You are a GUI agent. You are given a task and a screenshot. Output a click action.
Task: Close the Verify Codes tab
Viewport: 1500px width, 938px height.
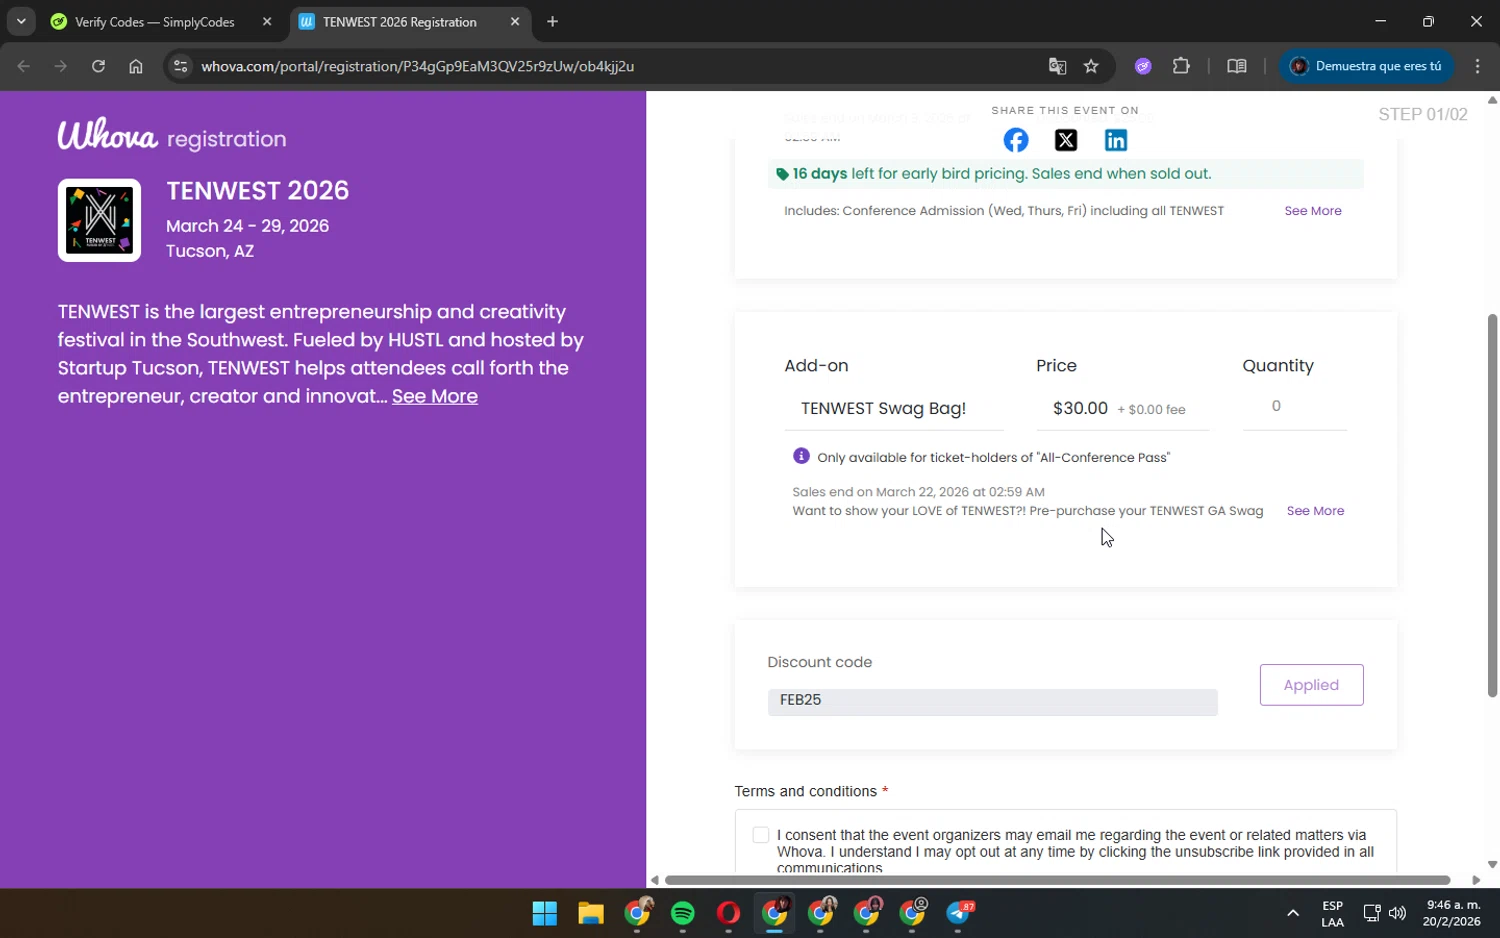(x=267, y=21)
